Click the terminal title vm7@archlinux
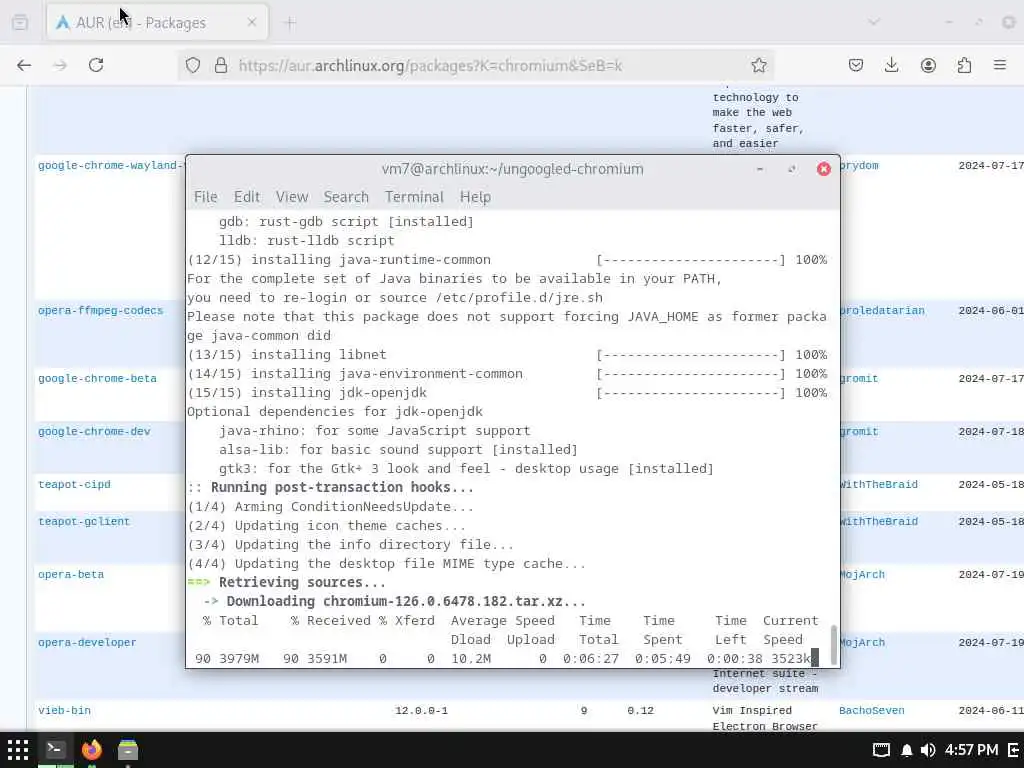Screen dimensions: 1024x768 (513, 169)
